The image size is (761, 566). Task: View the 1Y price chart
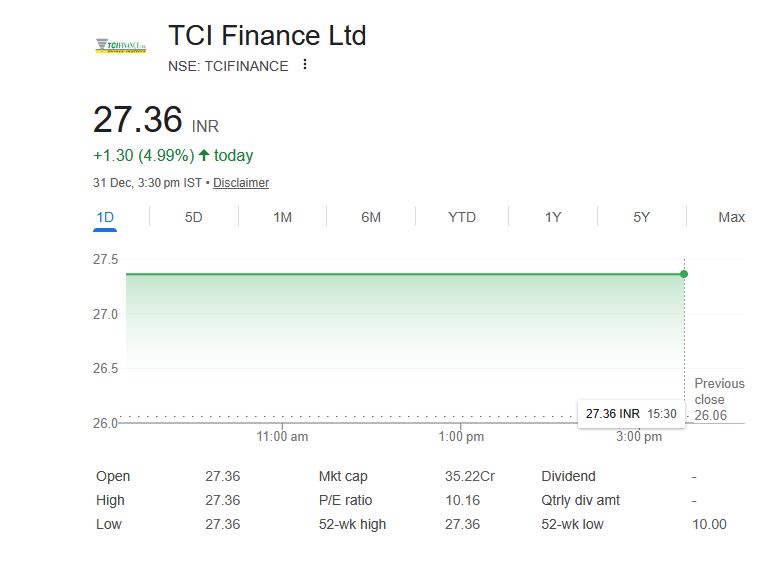(x=553, y=217)
